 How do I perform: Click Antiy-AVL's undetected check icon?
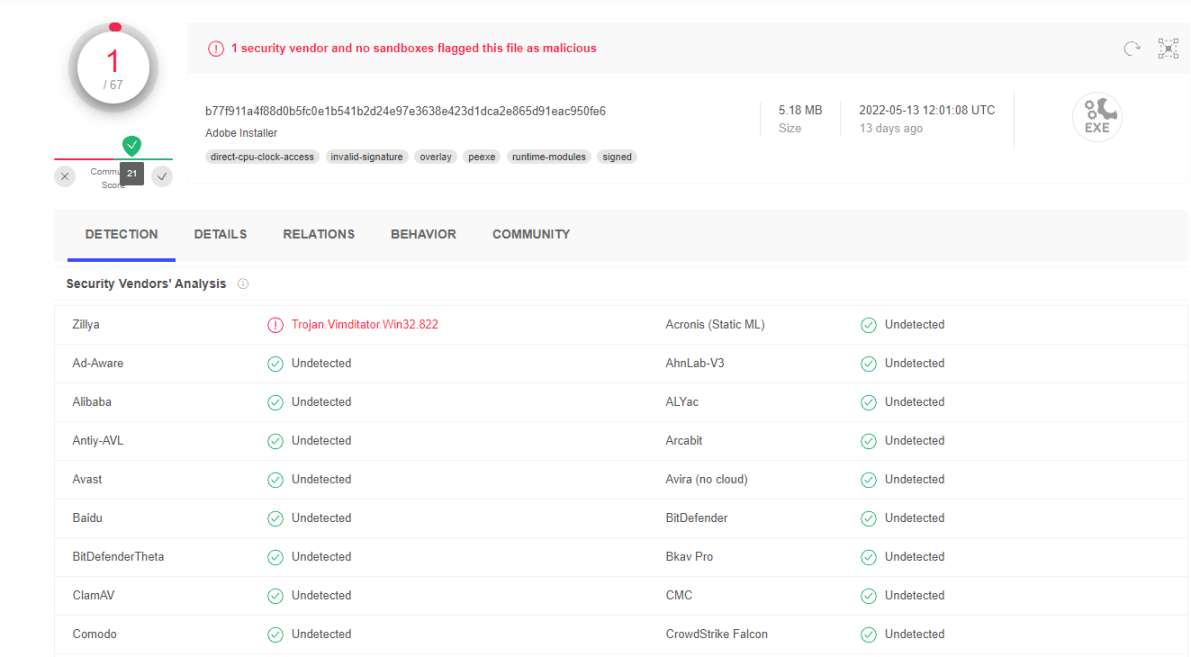[275, 441]
